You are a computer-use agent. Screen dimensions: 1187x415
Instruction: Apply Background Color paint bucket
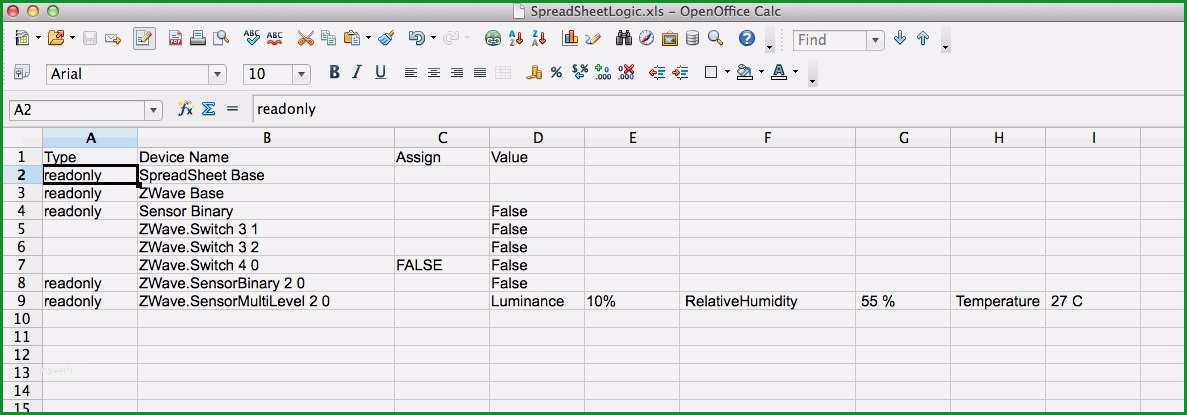(744, 73)
